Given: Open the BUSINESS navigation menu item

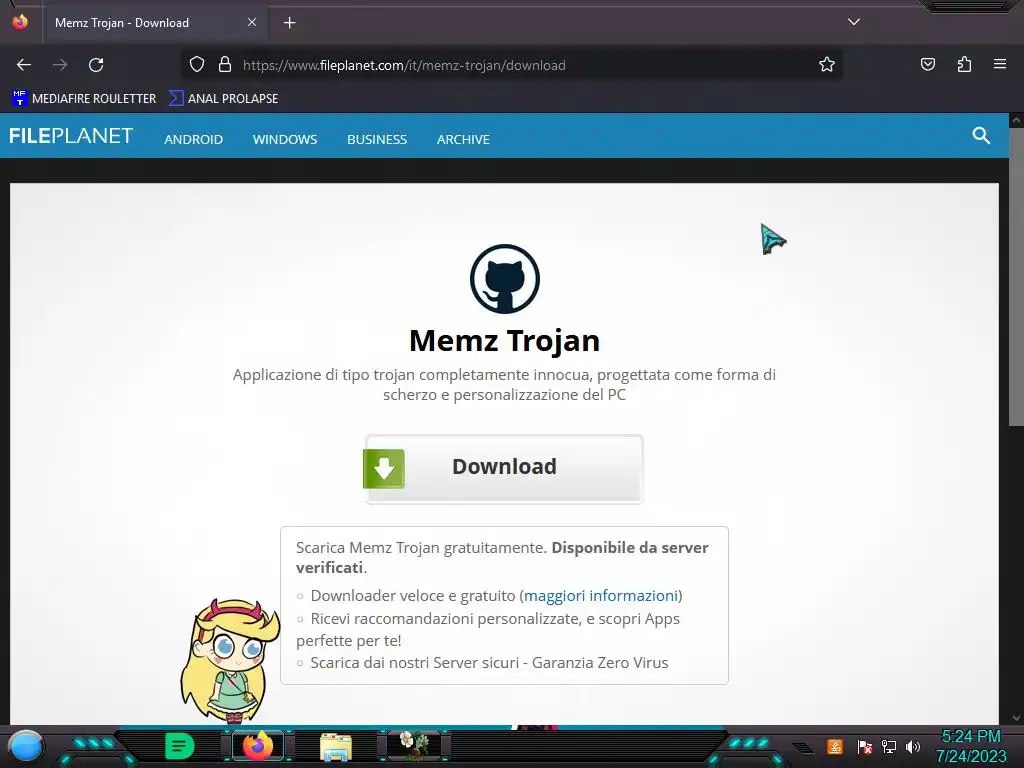Looking at the screenshot, I should (x=377, y=139).
